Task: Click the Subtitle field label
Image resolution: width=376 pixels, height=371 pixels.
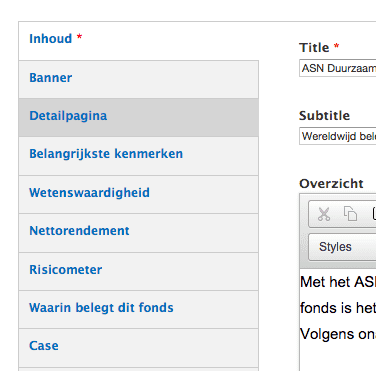Action: [324, 116]
